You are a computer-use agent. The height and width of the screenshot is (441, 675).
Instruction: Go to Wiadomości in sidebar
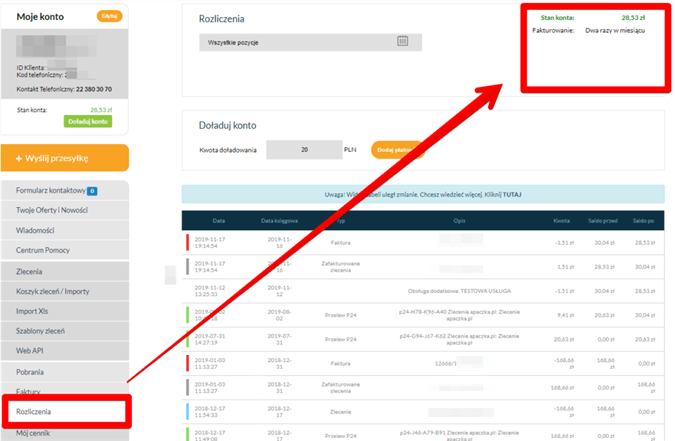coord(35,229)
